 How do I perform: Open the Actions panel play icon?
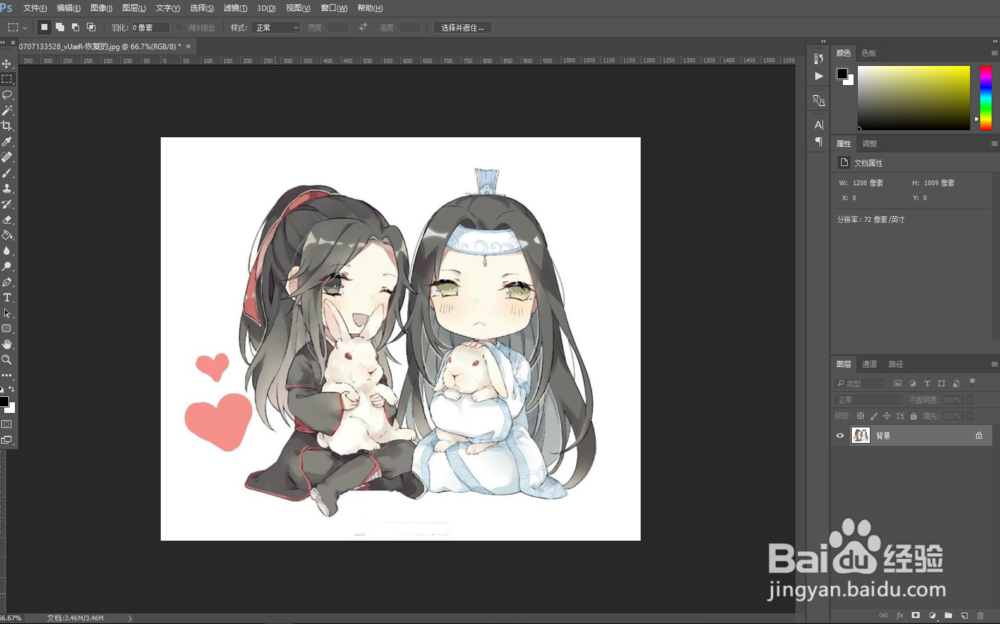point(819,76)
